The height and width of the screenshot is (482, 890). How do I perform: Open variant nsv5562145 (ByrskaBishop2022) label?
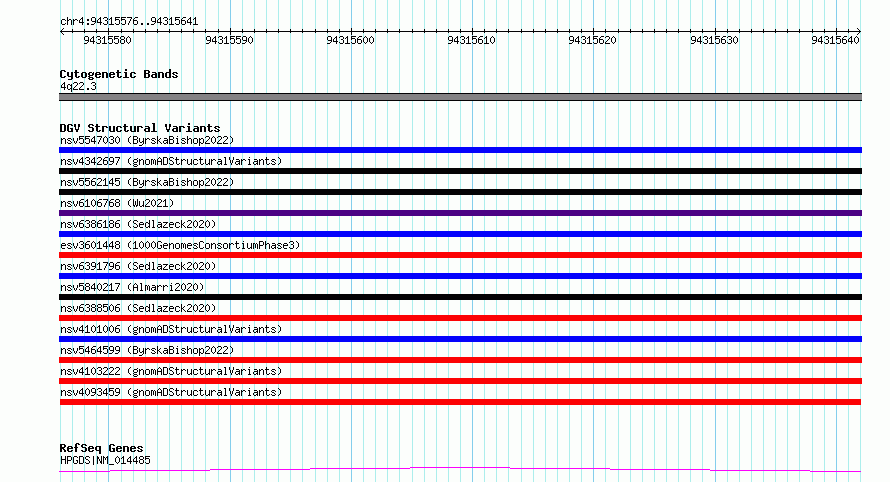[147, 182]
